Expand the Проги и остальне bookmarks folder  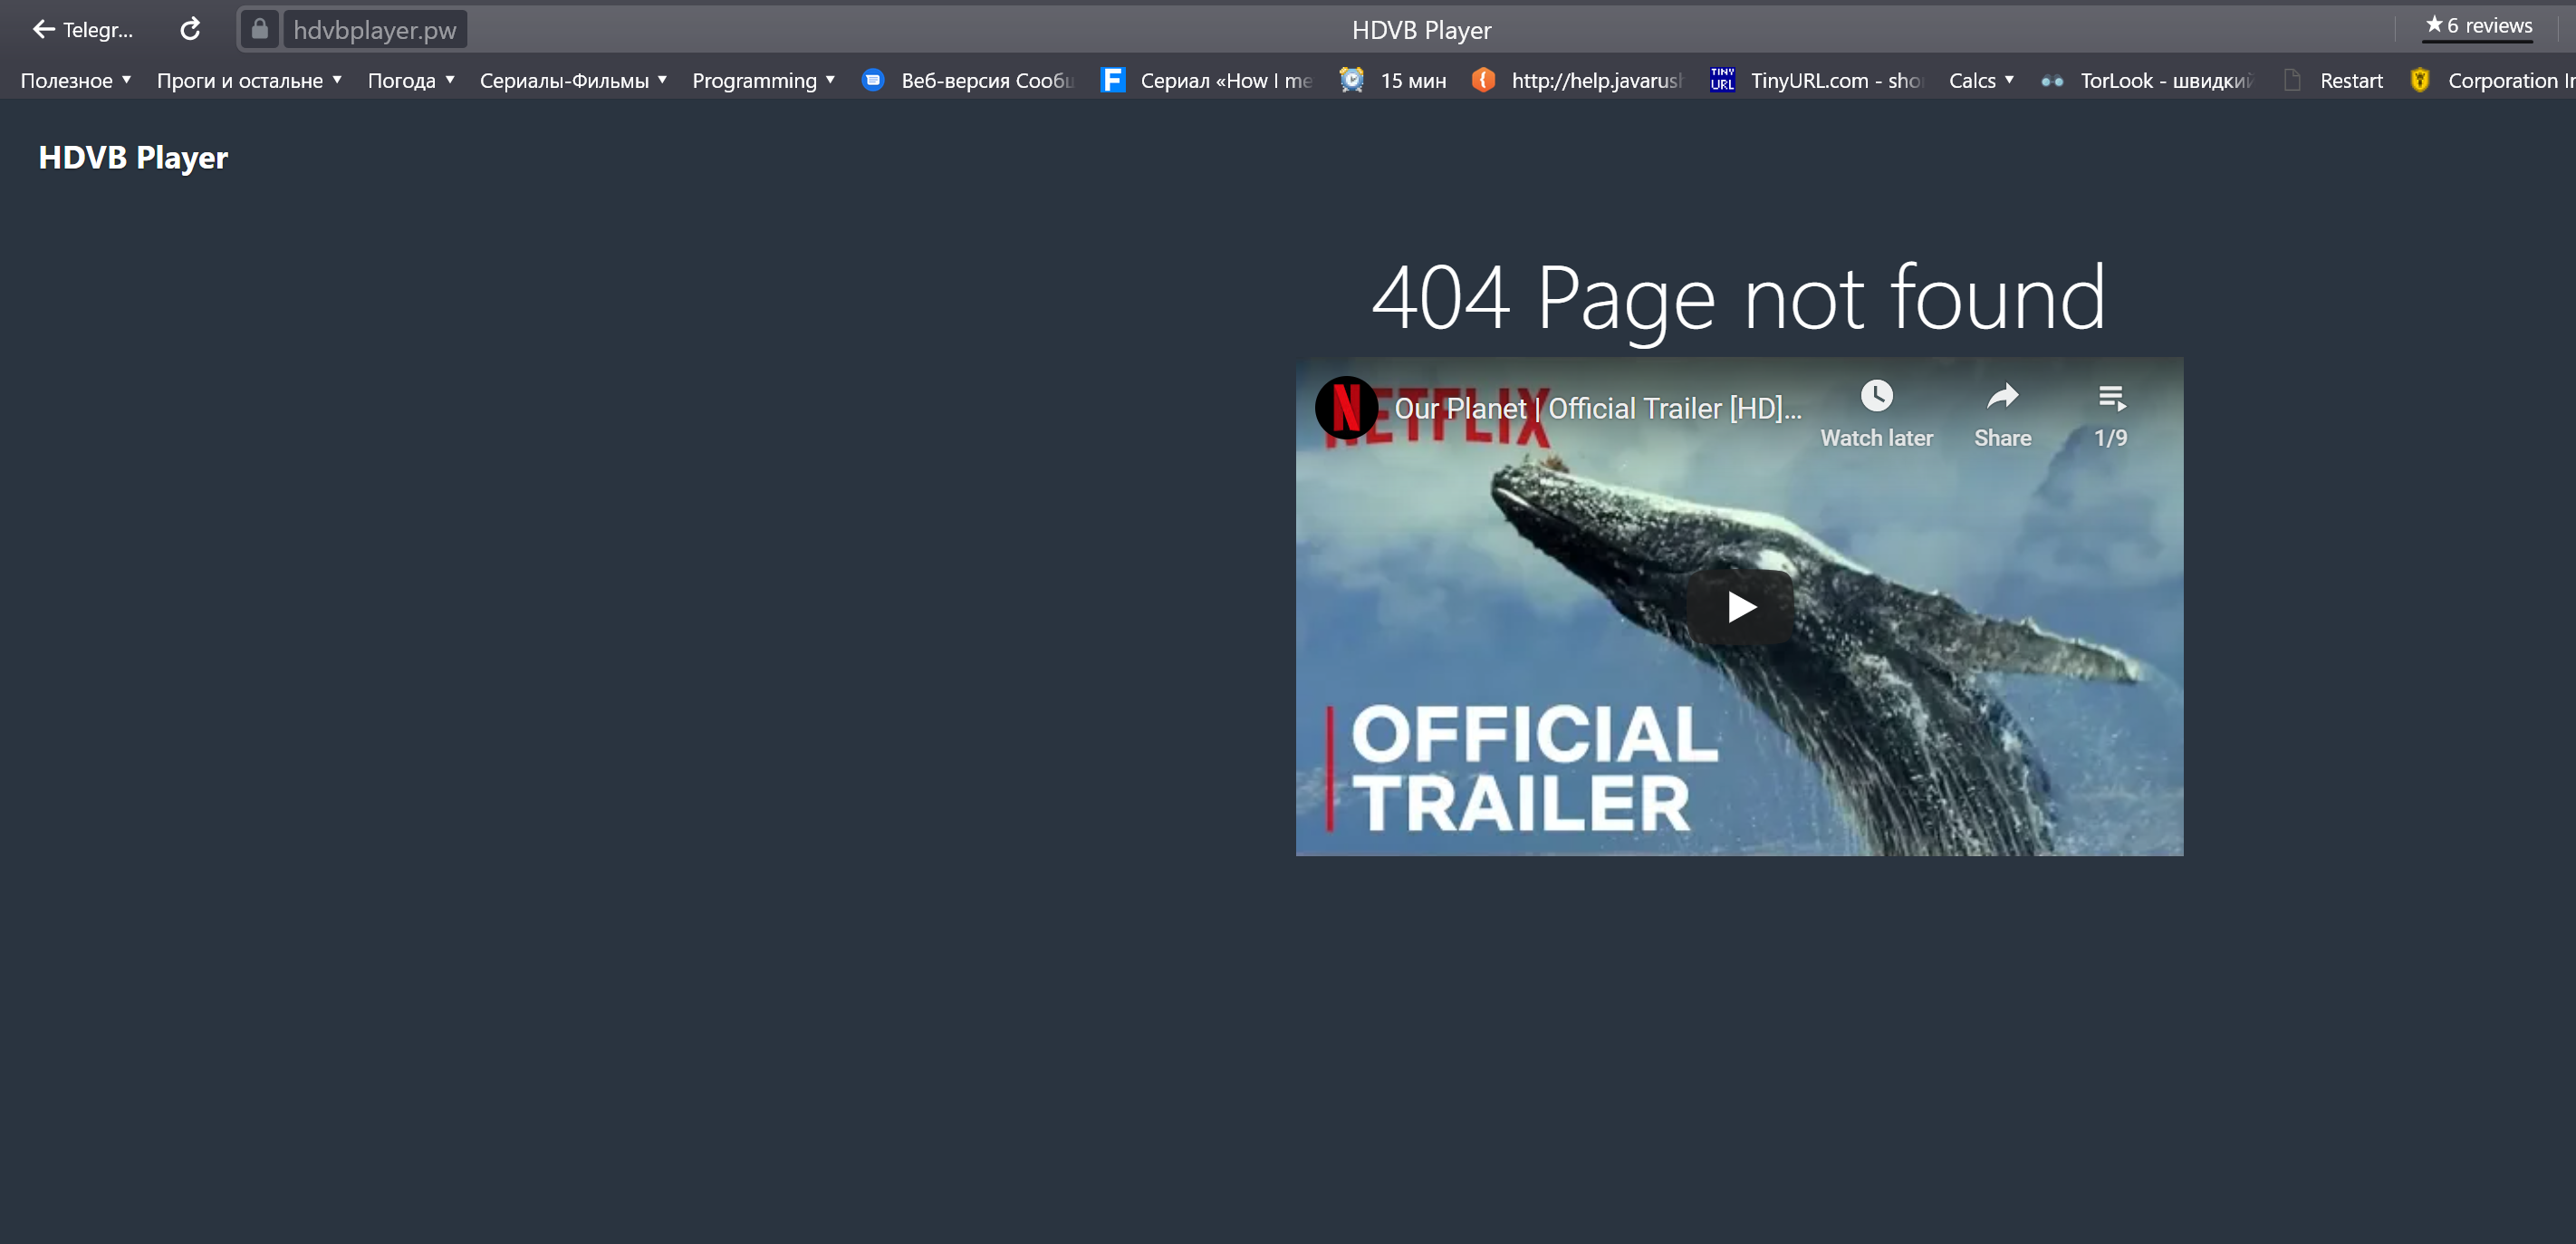249,81
